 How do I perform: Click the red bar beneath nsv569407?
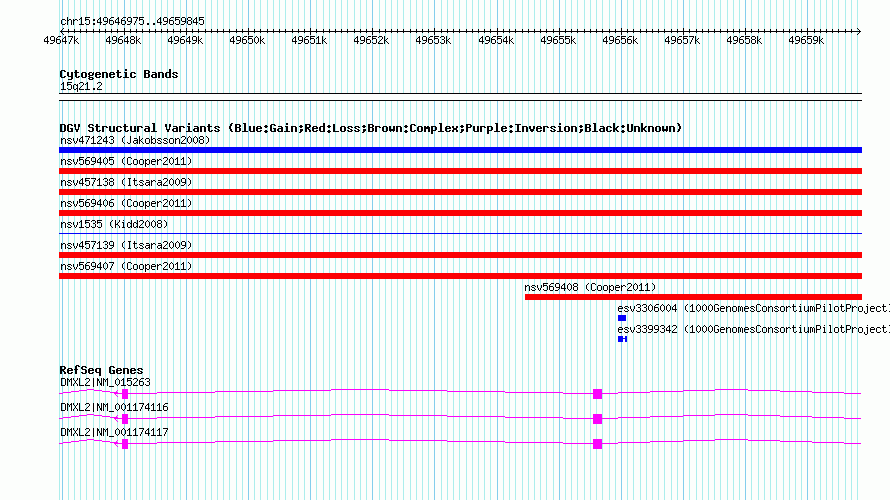(460, 276)
